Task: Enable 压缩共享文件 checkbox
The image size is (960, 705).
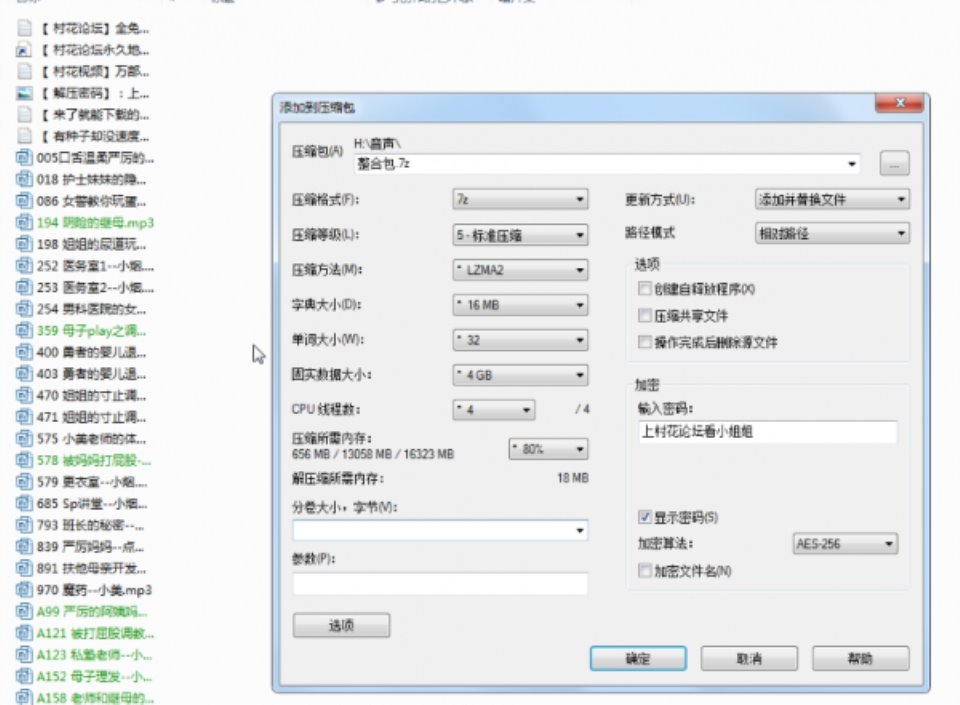Action: point(644,315)
